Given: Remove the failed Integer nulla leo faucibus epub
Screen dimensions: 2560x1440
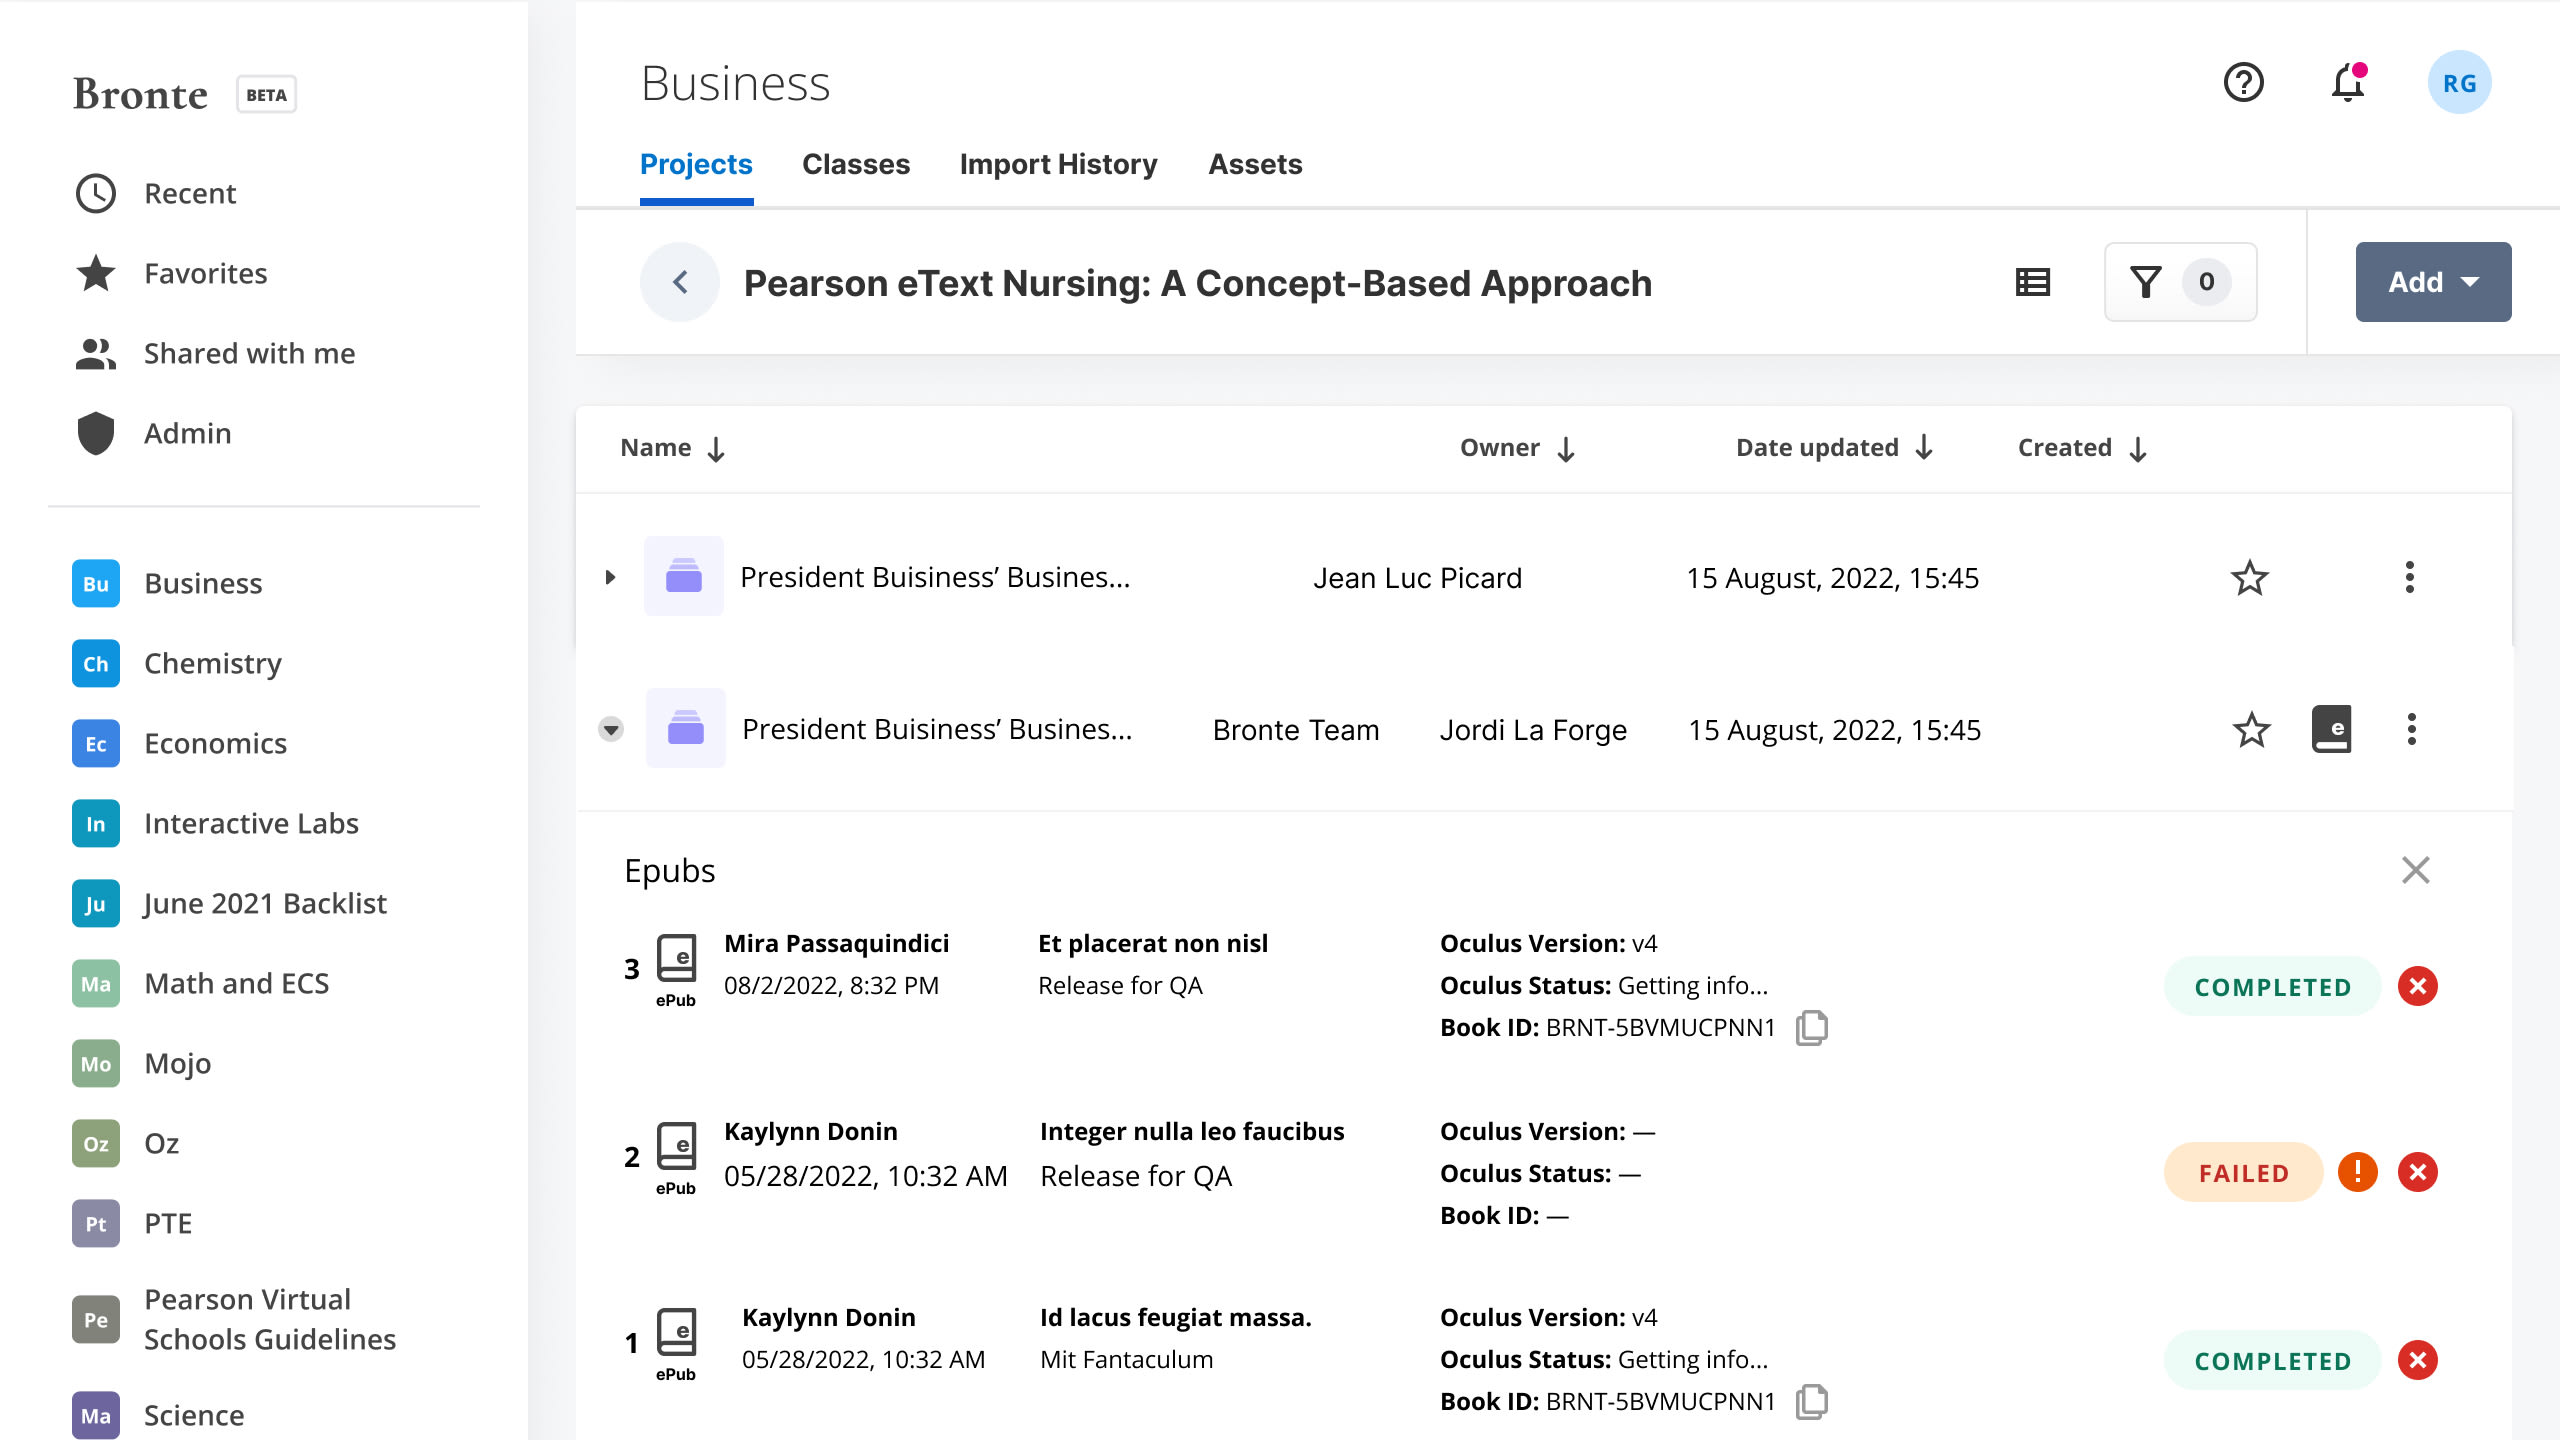Looking at the screenshot, I should [x=2417, y=1171].
